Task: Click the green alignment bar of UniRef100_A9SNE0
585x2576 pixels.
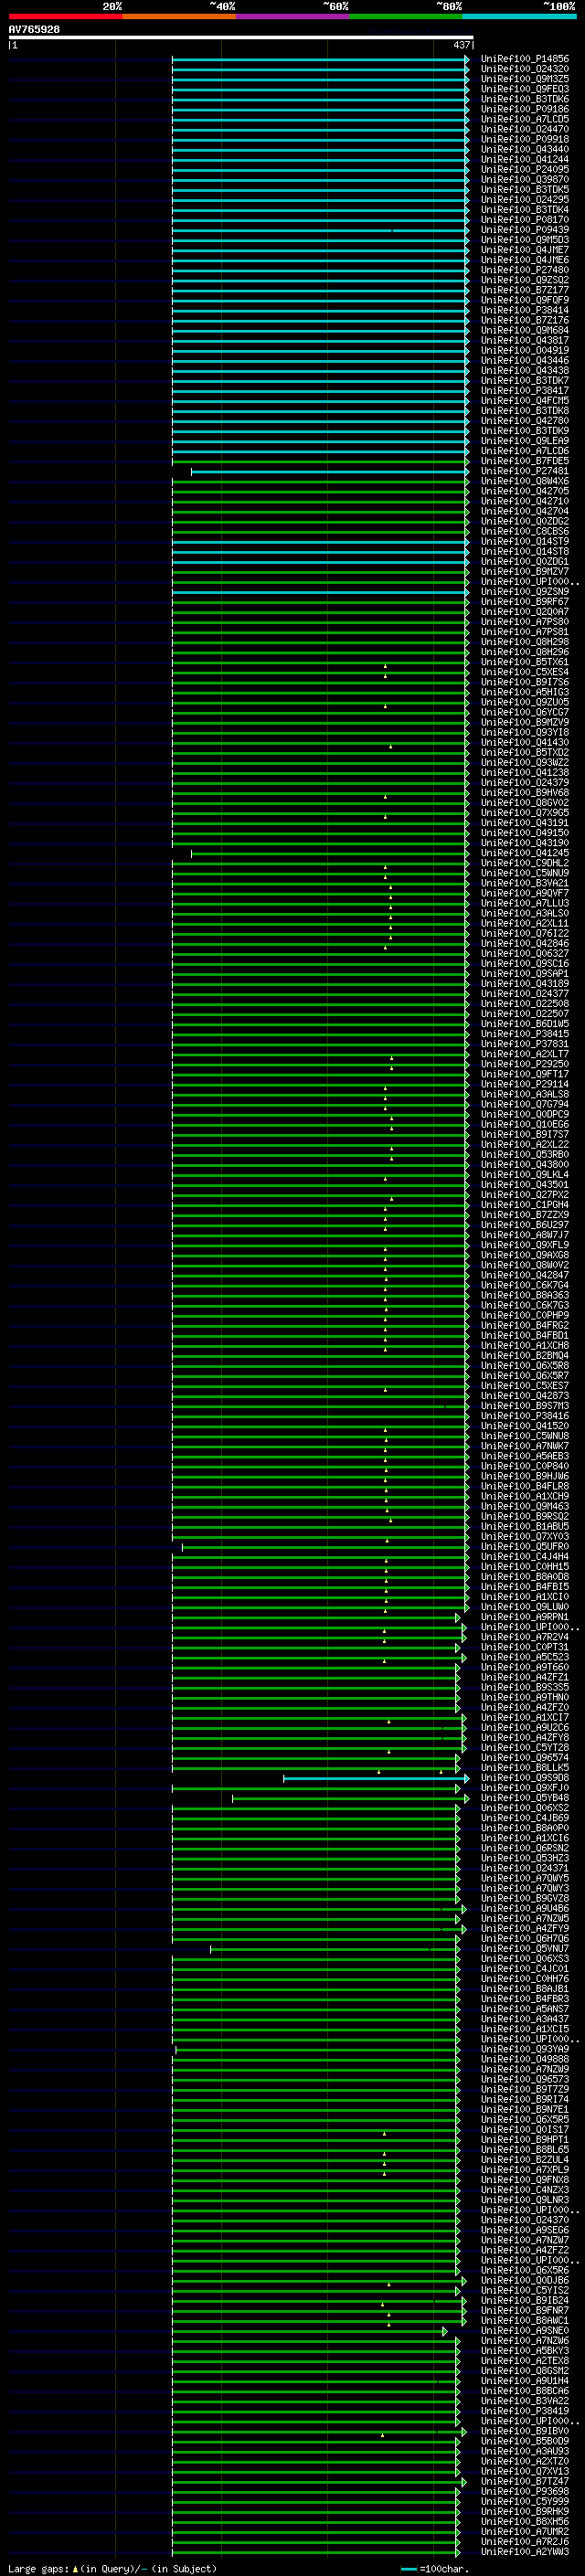Action: (x=309, y=2331)
